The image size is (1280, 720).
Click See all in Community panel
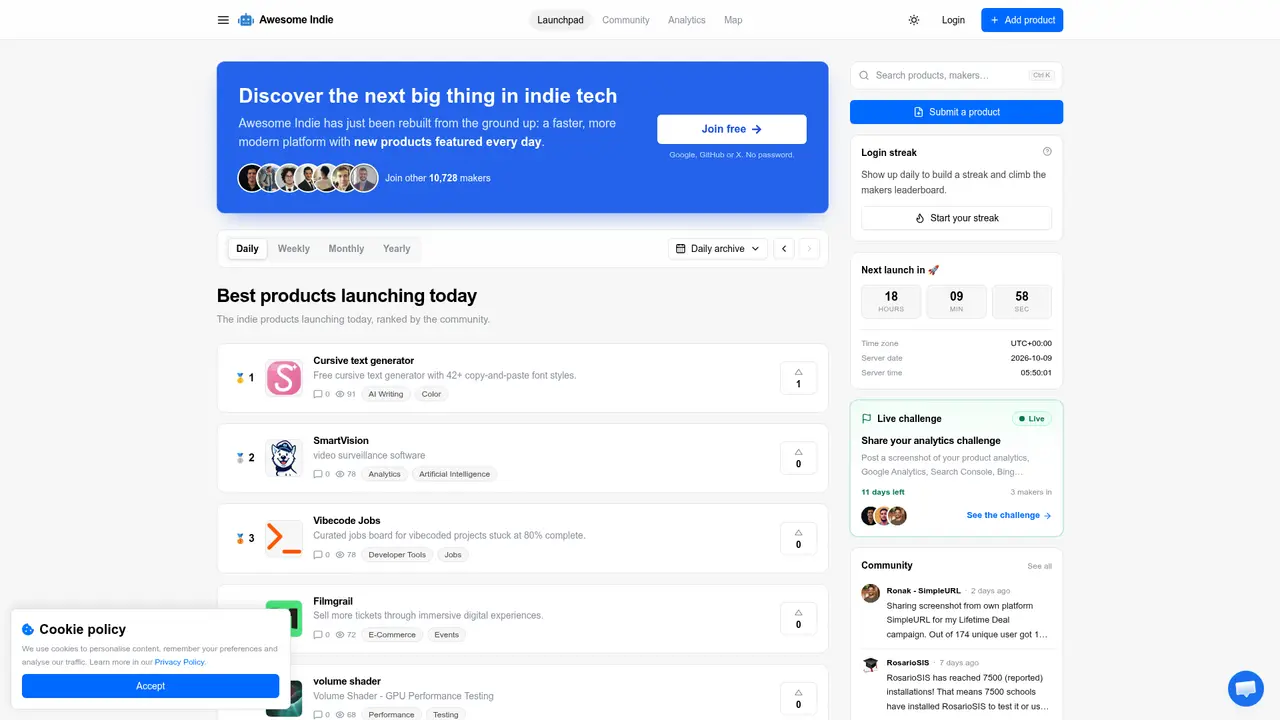pyautogui.click(x=1040, y=566)
